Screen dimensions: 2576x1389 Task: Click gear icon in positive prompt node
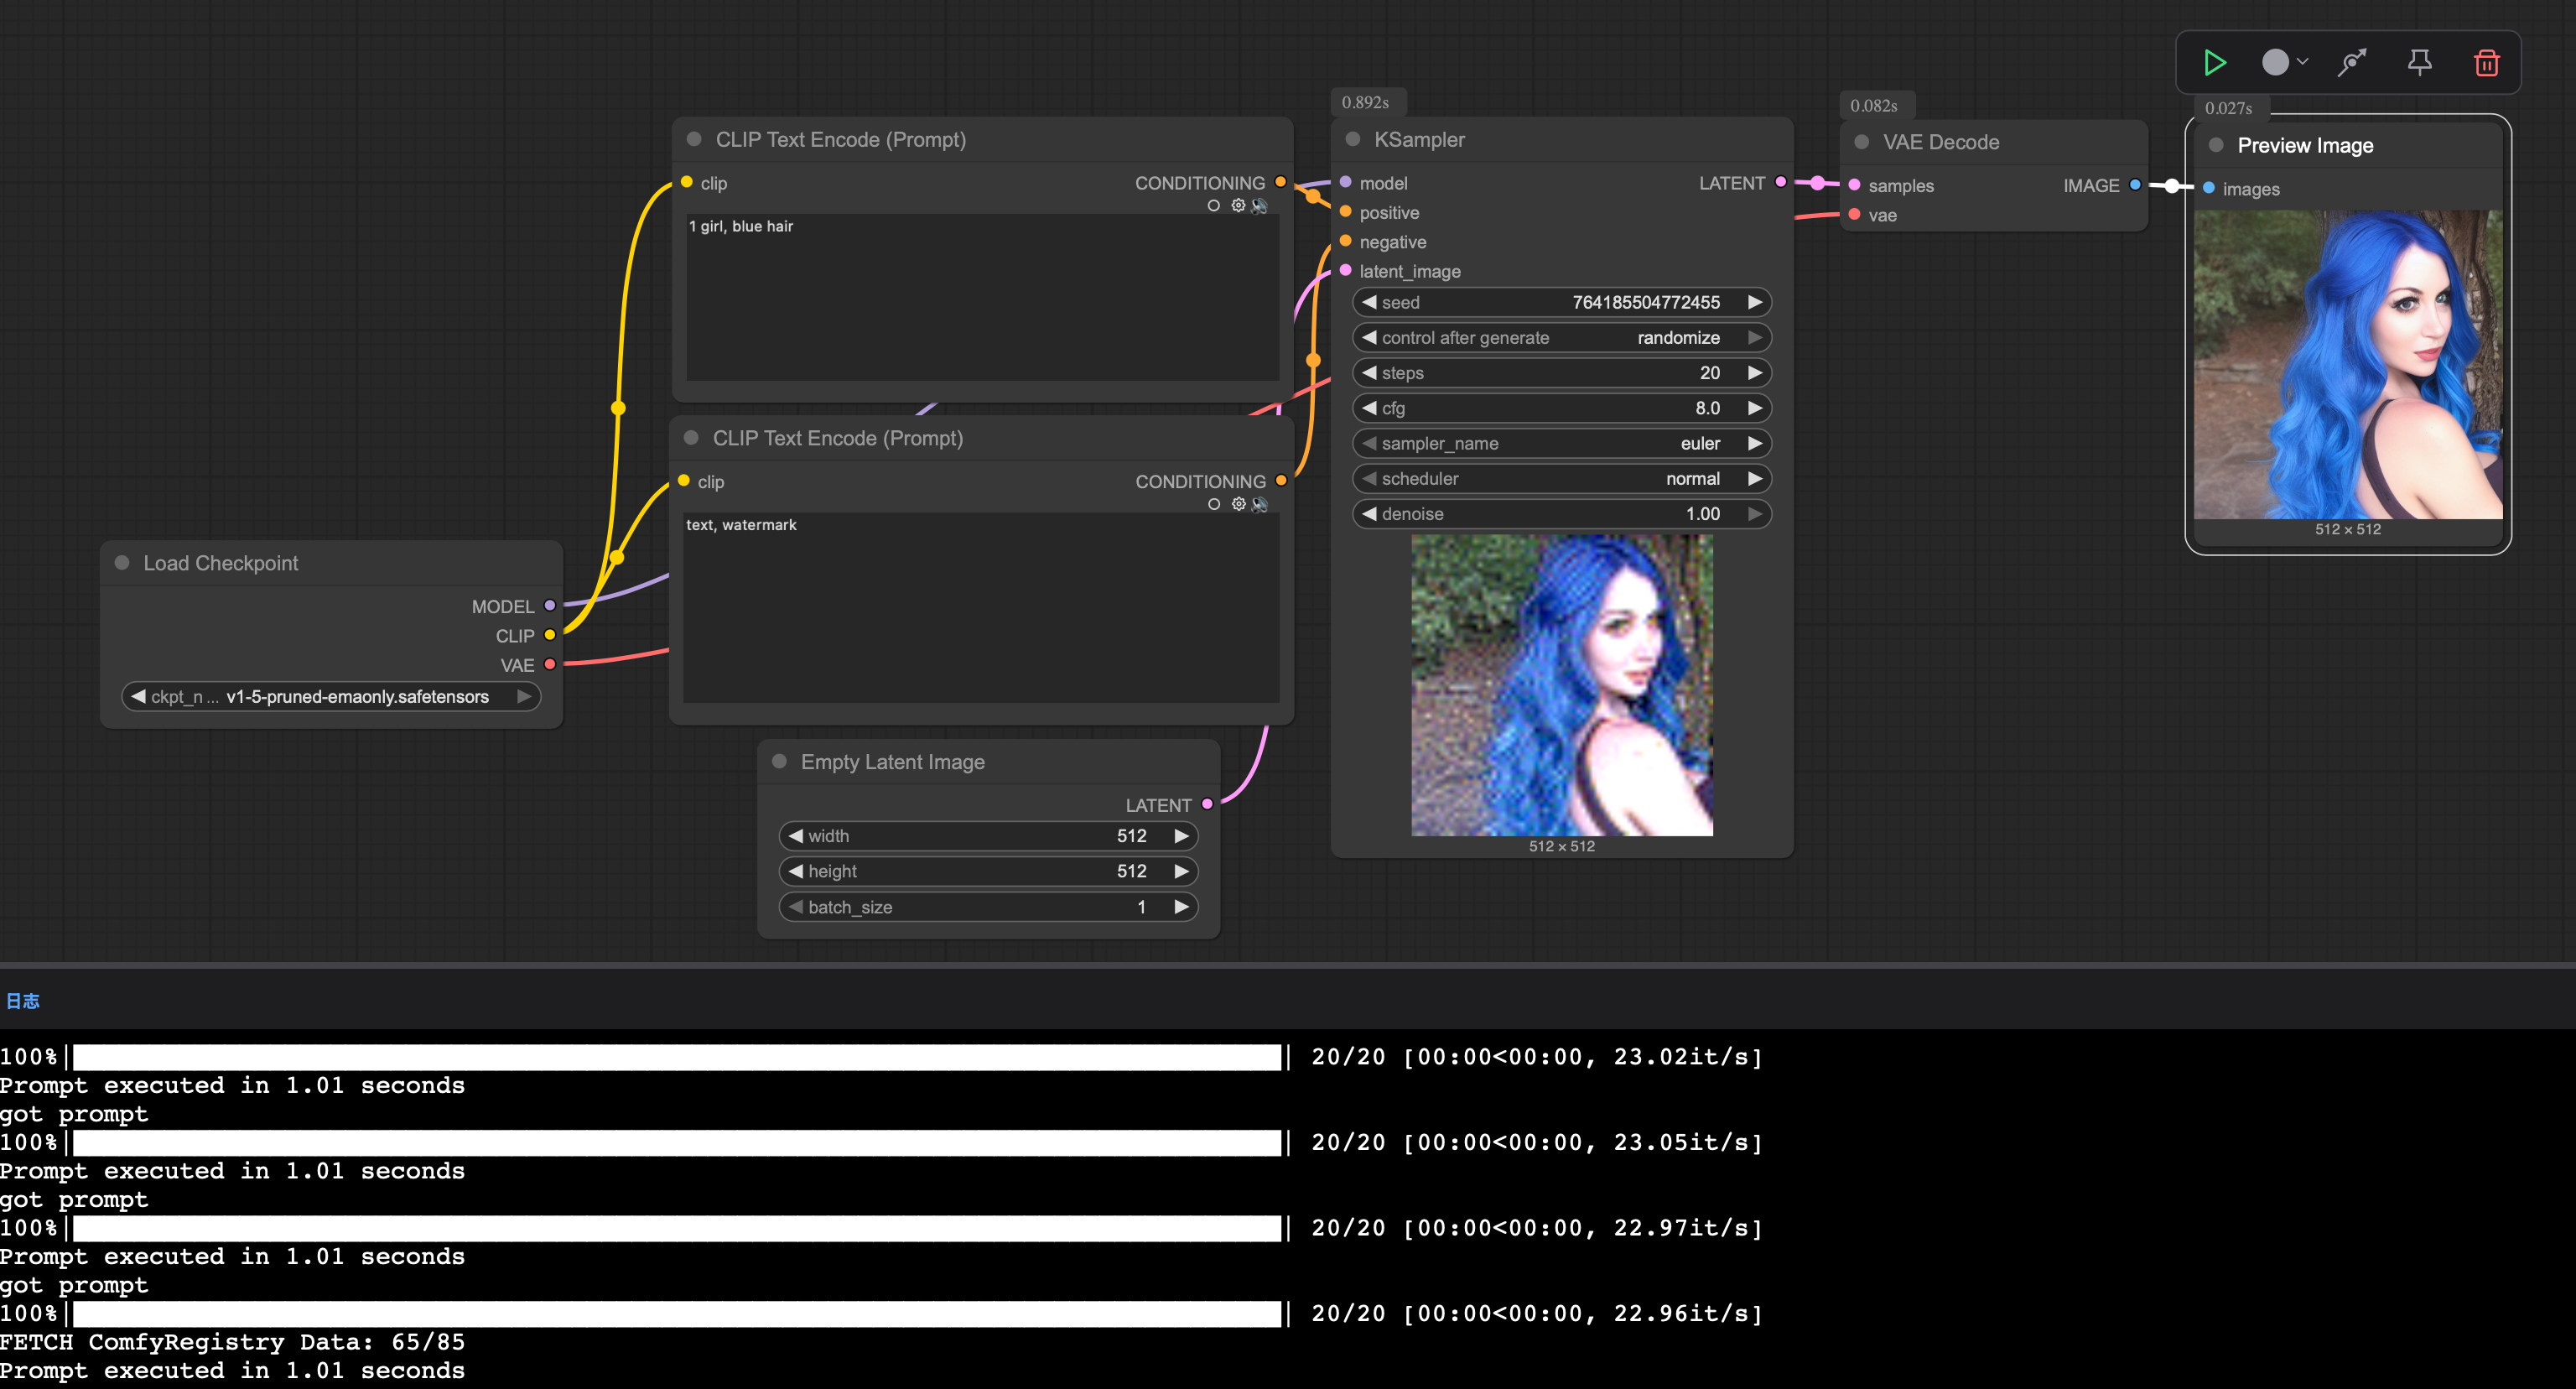click(1238, 205)
